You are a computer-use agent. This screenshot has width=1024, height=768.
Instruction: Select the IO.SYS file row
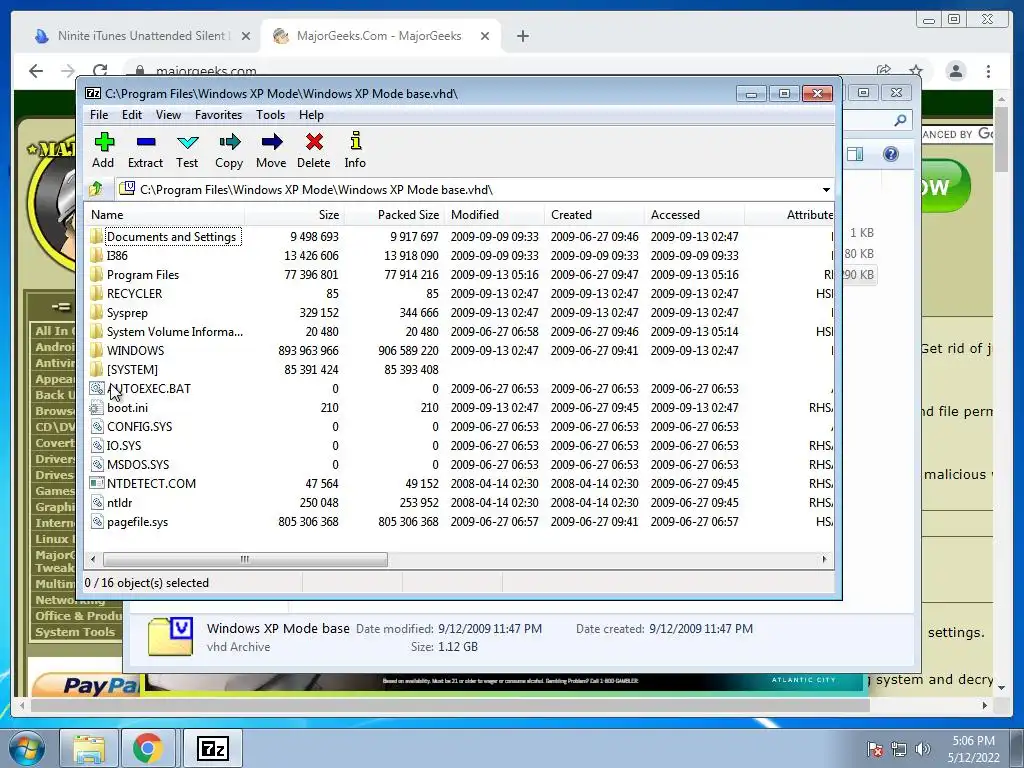pyautogui.click(x=459, y=445)
